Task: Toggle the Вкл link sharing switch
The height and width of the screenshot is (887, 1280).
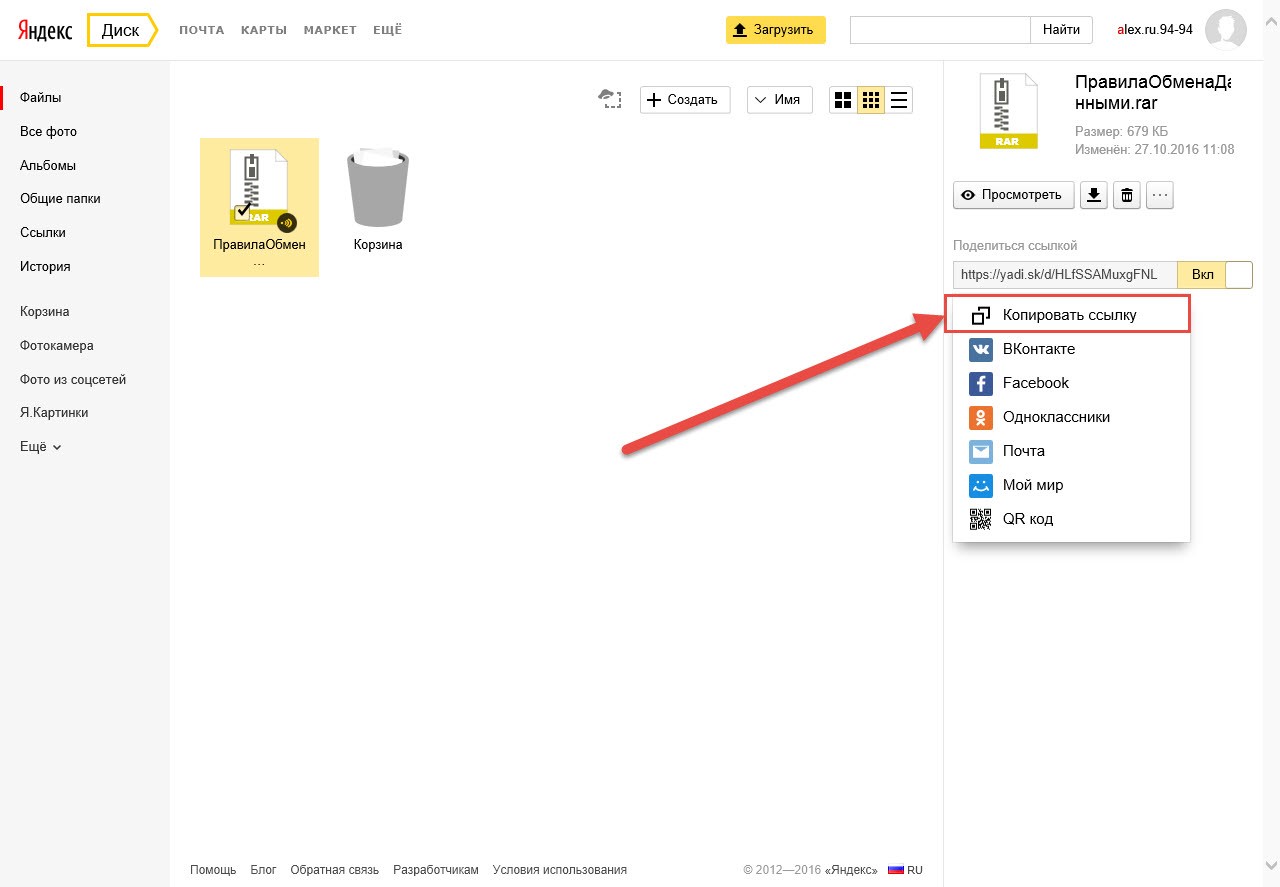Action: pyautogui.click(x=1215, y=275)
